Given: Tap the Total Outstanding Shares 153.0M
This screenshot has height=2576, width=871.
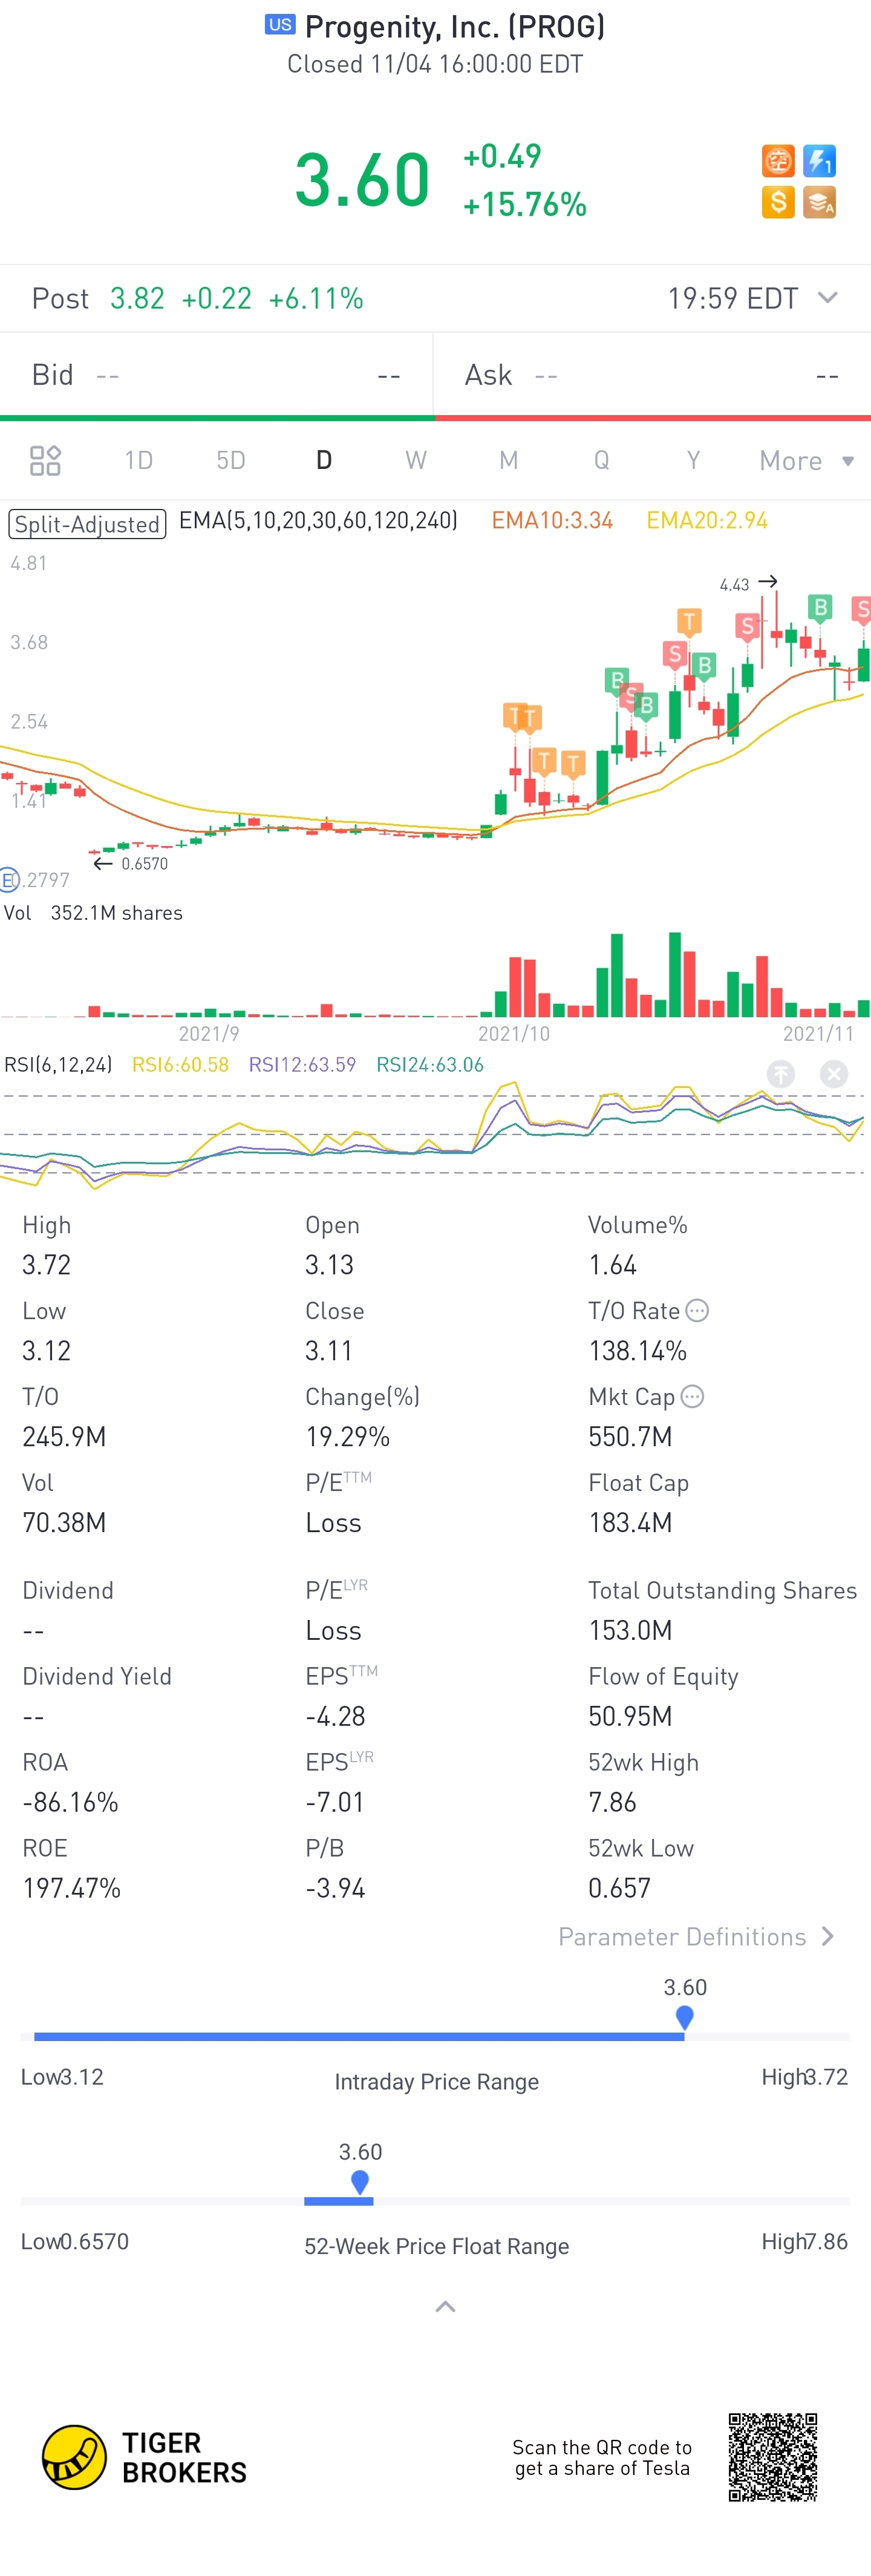Looking at the screenshot, I should pos(630,1630).
